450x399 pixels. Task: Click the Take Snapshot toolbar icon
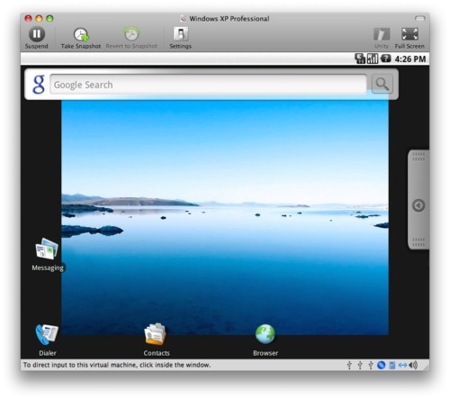(x=81, y=35)
